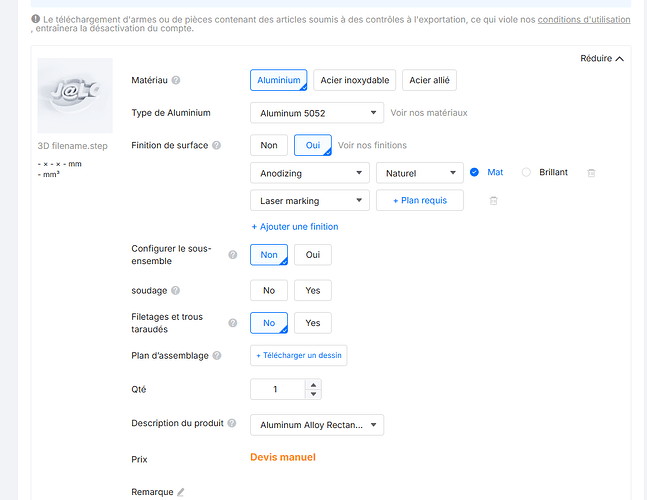Select the Mat radio option

[475, 172]
